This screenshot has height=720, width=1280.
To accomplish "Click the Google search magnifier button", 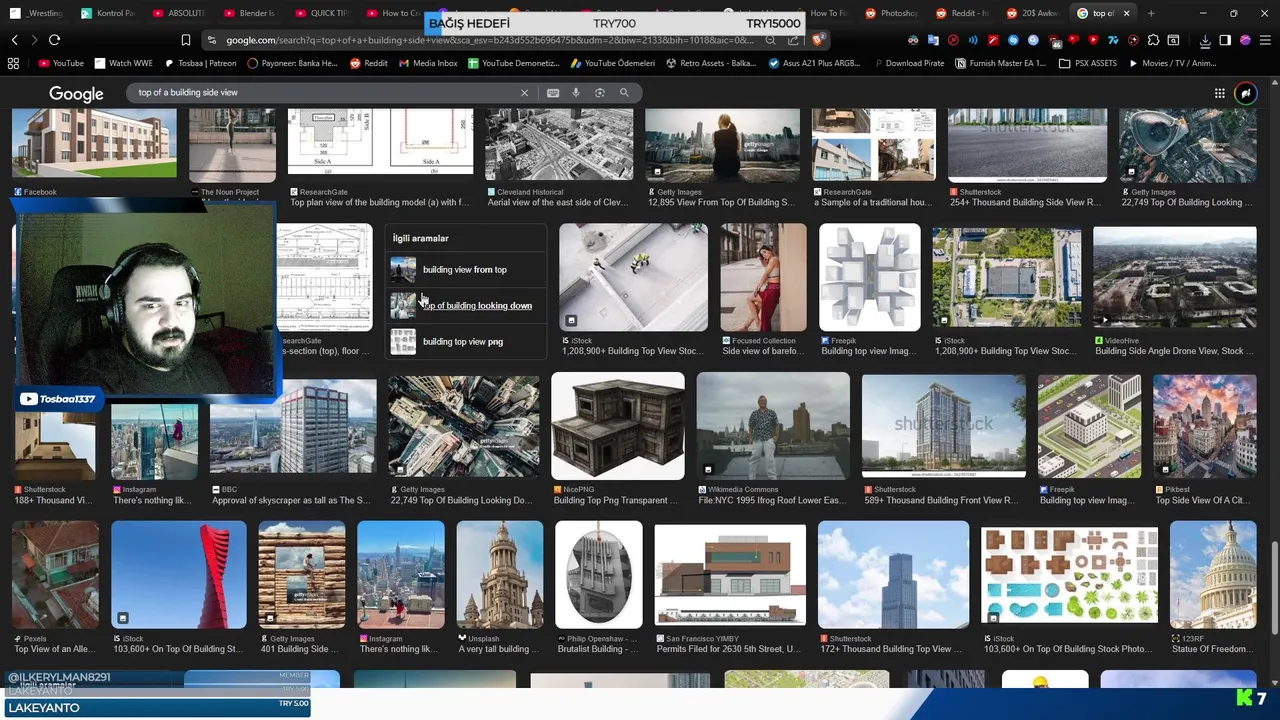I will click(624, 92).
